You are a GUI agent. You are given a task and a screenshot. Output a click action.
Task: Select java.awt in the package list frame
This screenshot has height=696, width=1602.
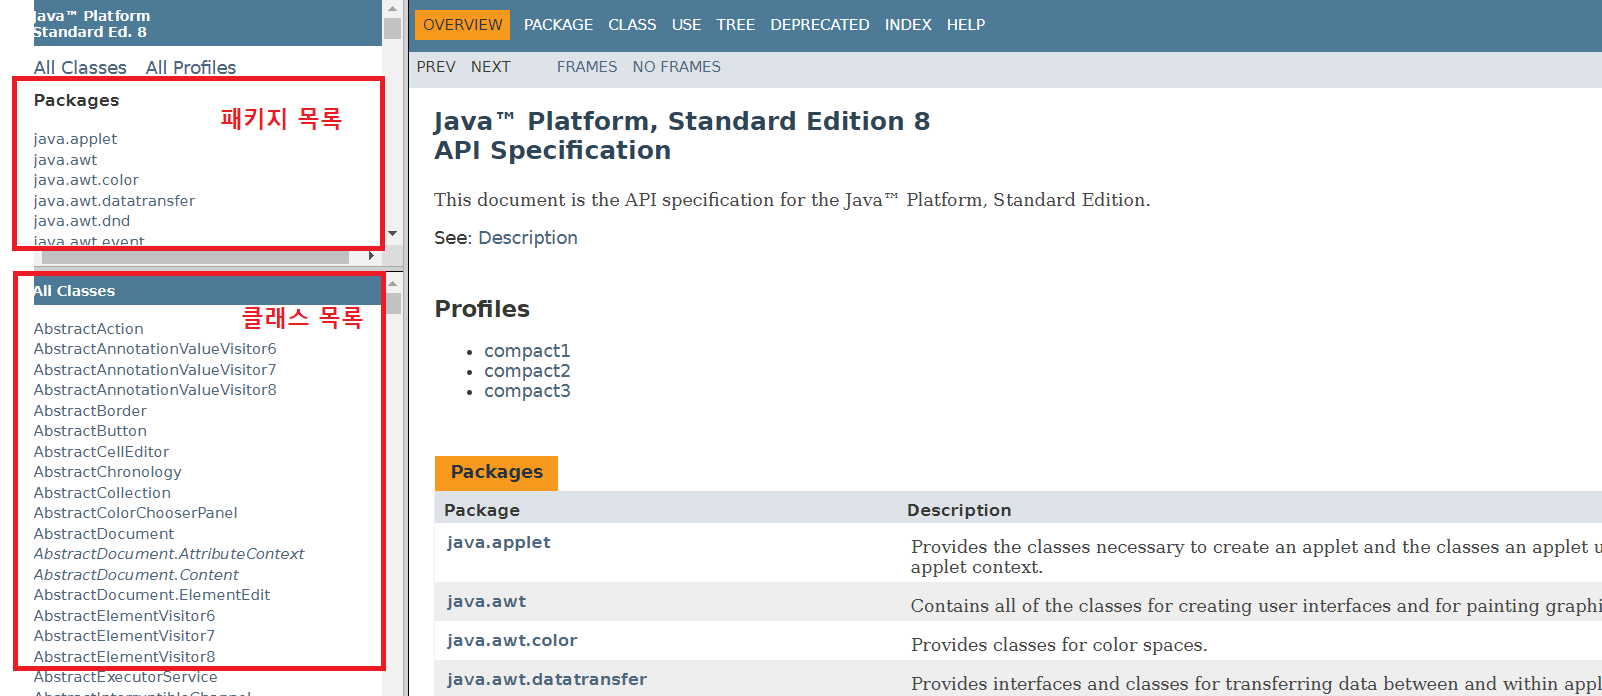(65, 160)
